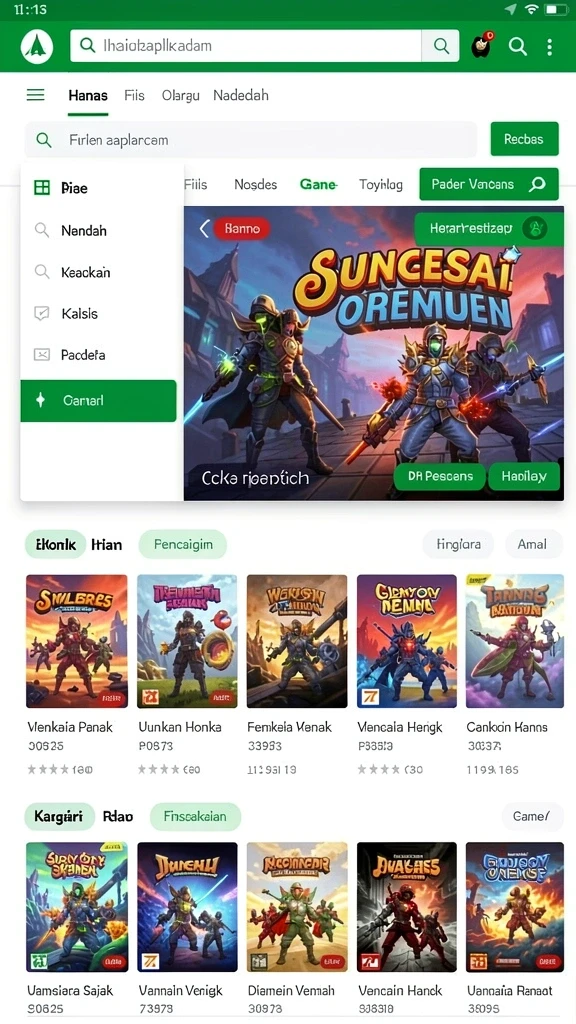
Task: Open the Piae grid menu entry
Action: coord(99,188)
